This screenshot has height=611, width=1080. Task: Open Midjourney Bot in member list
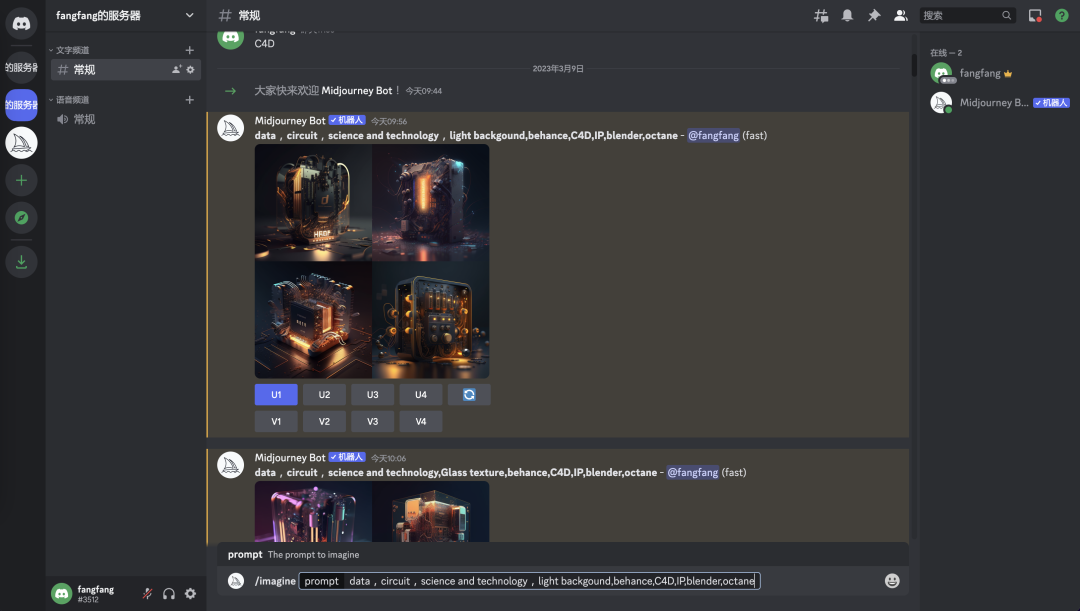pyautogui.click(x=999, y=103)
